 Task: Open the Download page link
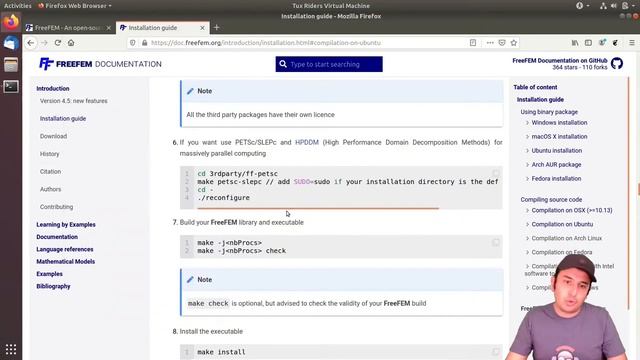53,136
